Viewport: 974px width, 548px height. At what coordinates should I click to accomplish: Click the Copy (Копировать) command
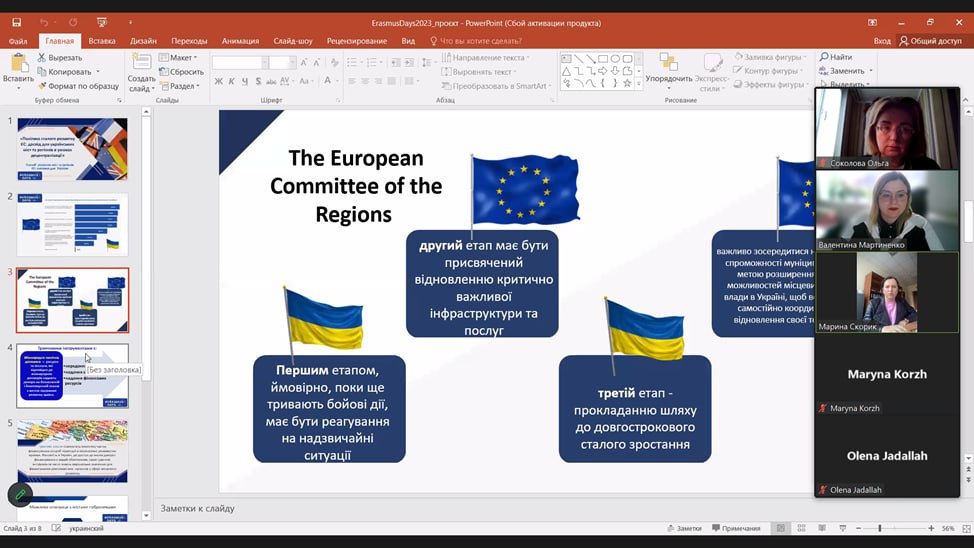65,71
